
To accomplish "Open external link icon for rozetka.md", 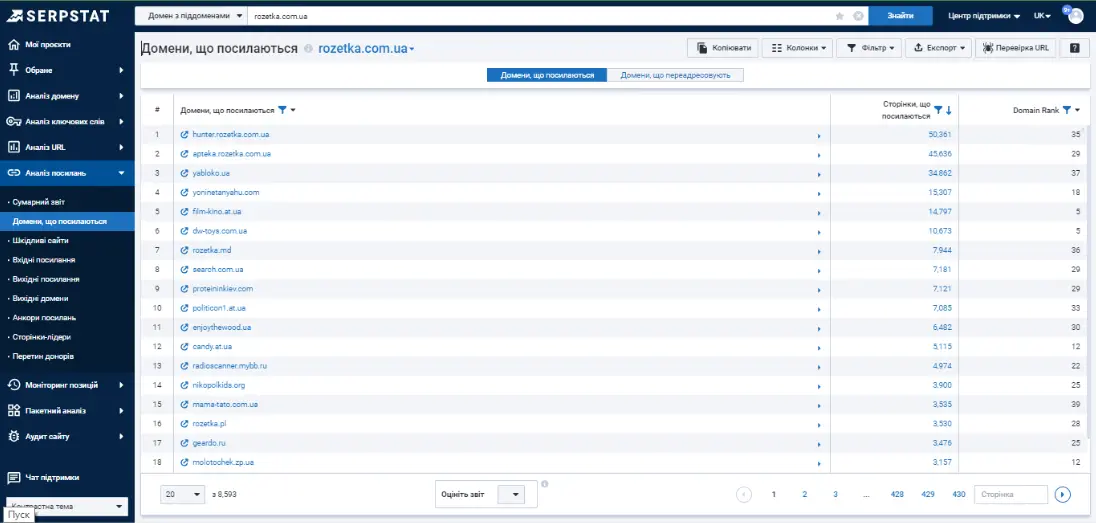I will pyautogui.click(x=185, y=250).
